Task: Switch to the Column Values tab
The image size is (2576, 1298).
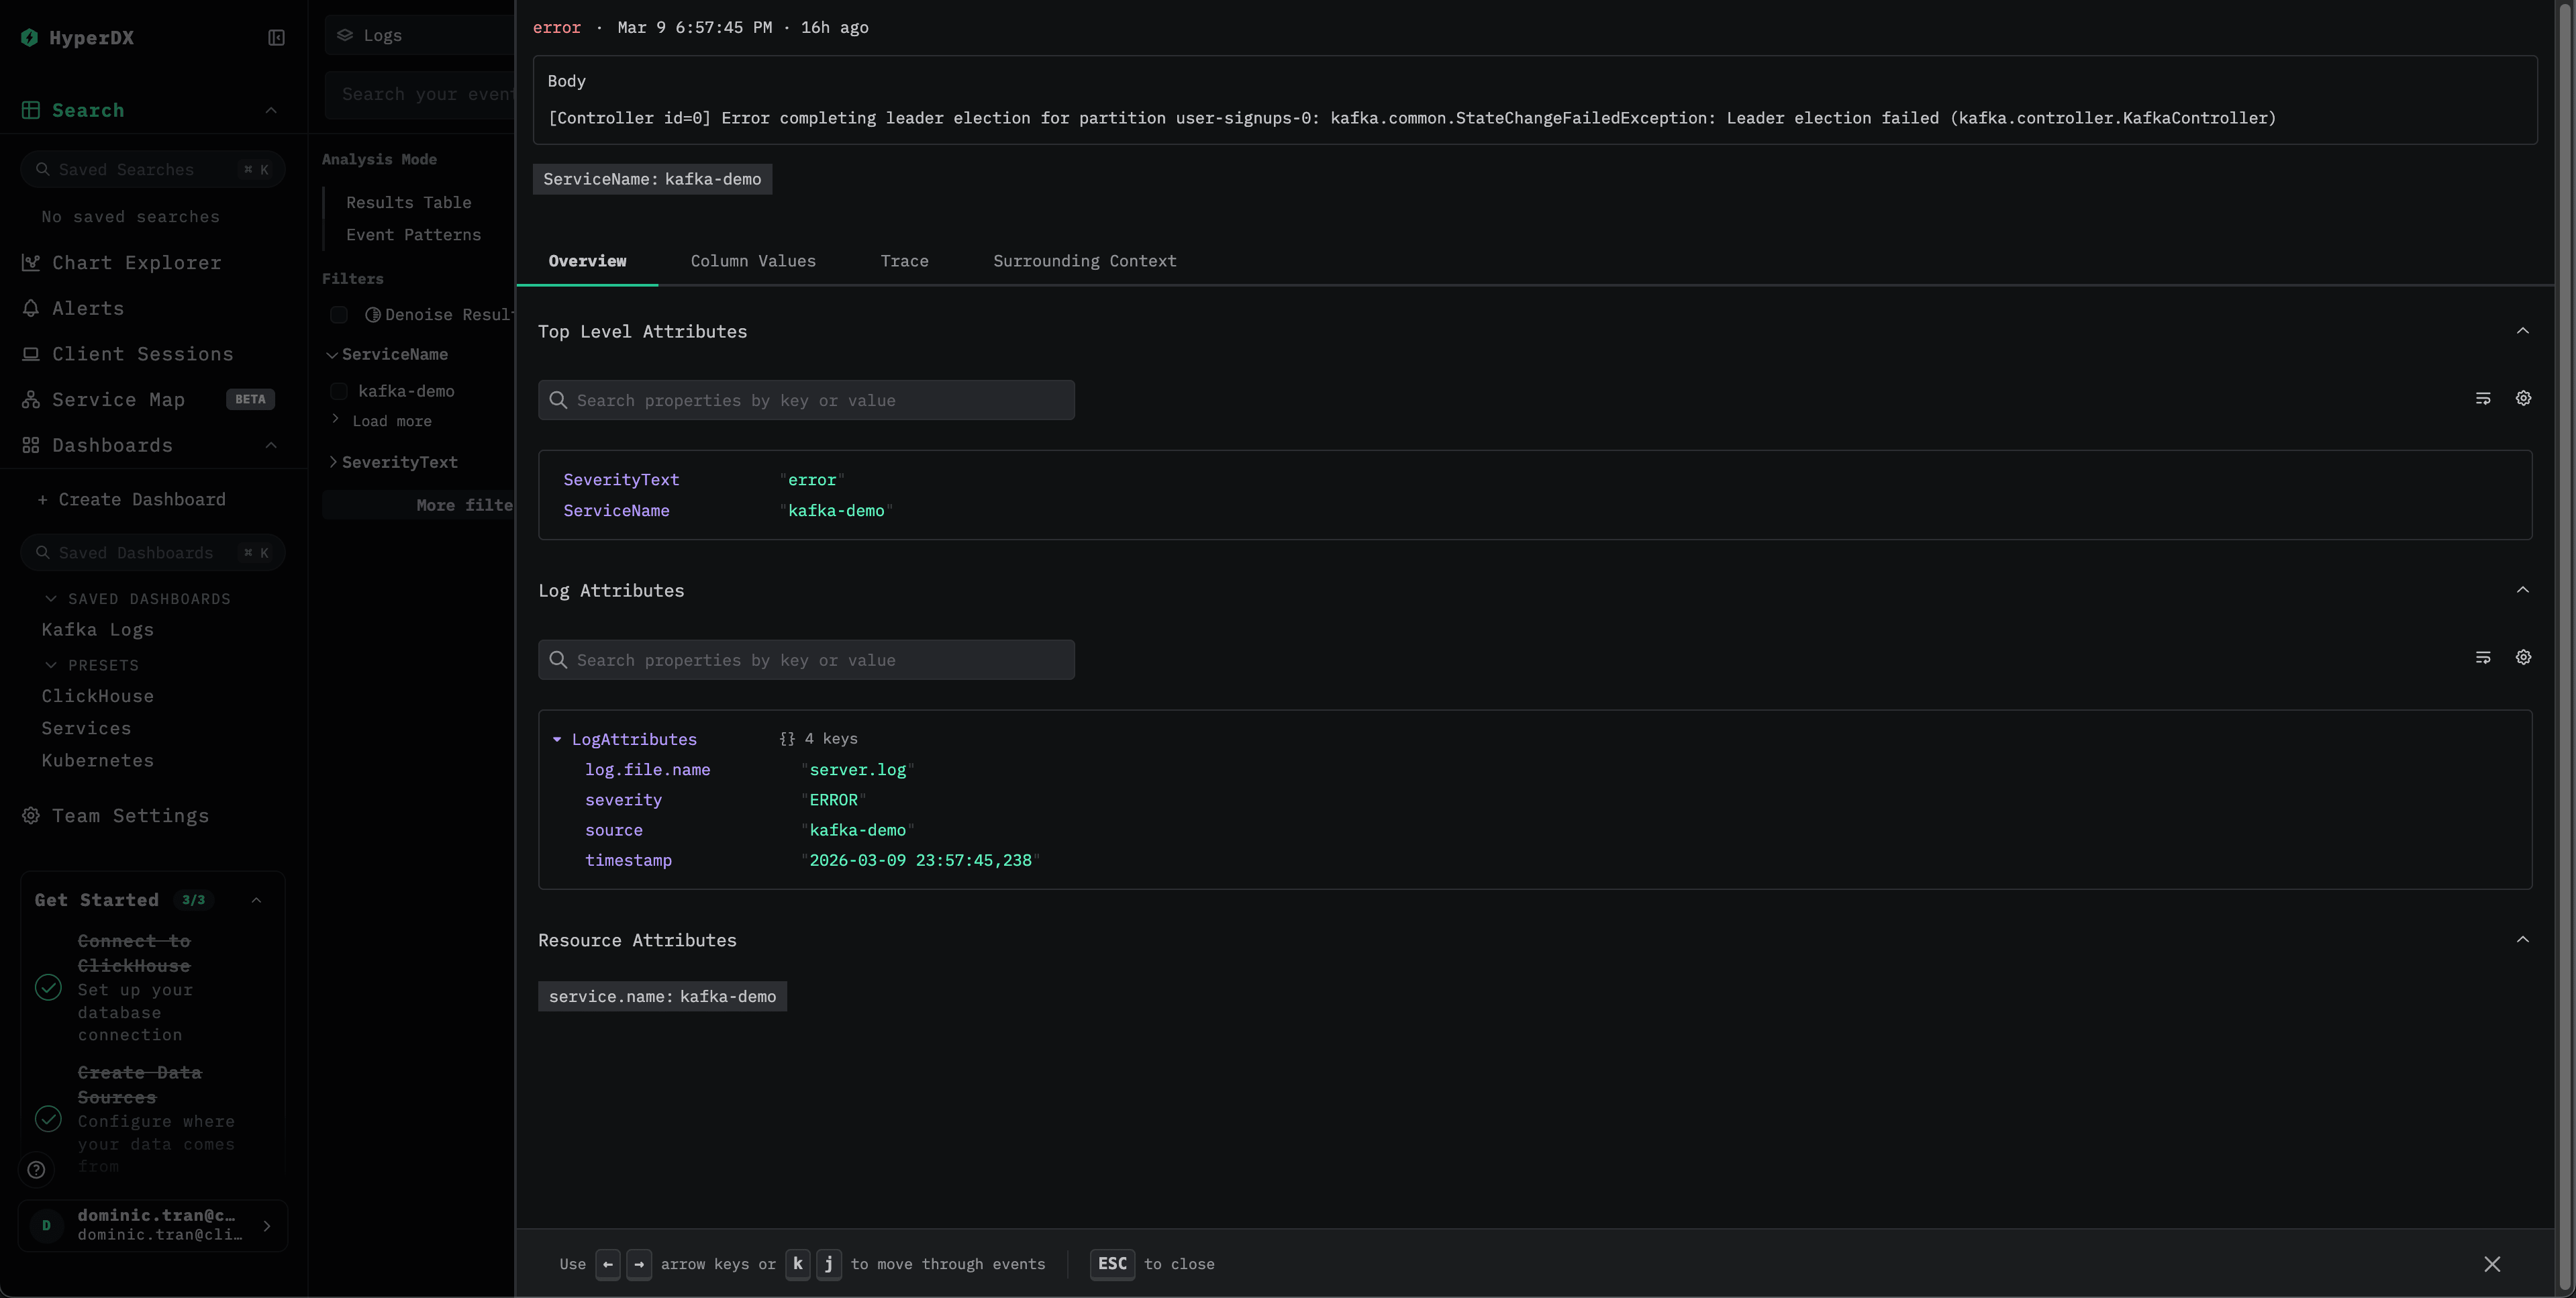Action: (x=753, y=261)
